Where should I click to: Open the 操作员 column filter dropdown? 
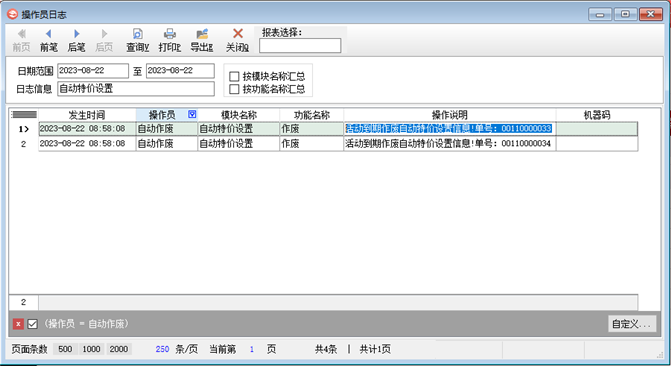pyautogui.click(x=192, y=114)
